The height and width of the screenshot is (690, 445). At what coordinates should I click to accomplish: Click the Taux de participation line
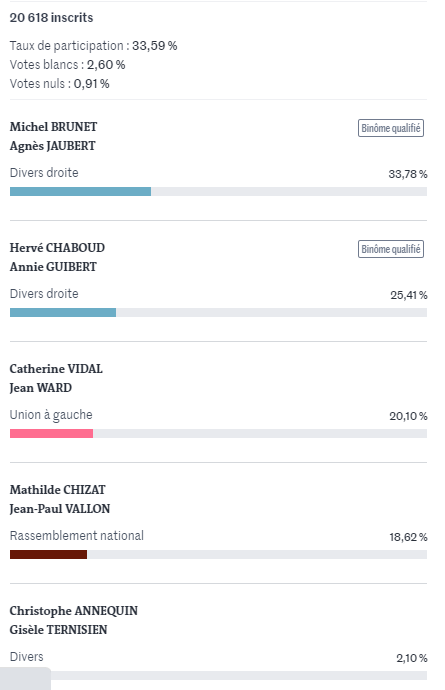[93, 46]
